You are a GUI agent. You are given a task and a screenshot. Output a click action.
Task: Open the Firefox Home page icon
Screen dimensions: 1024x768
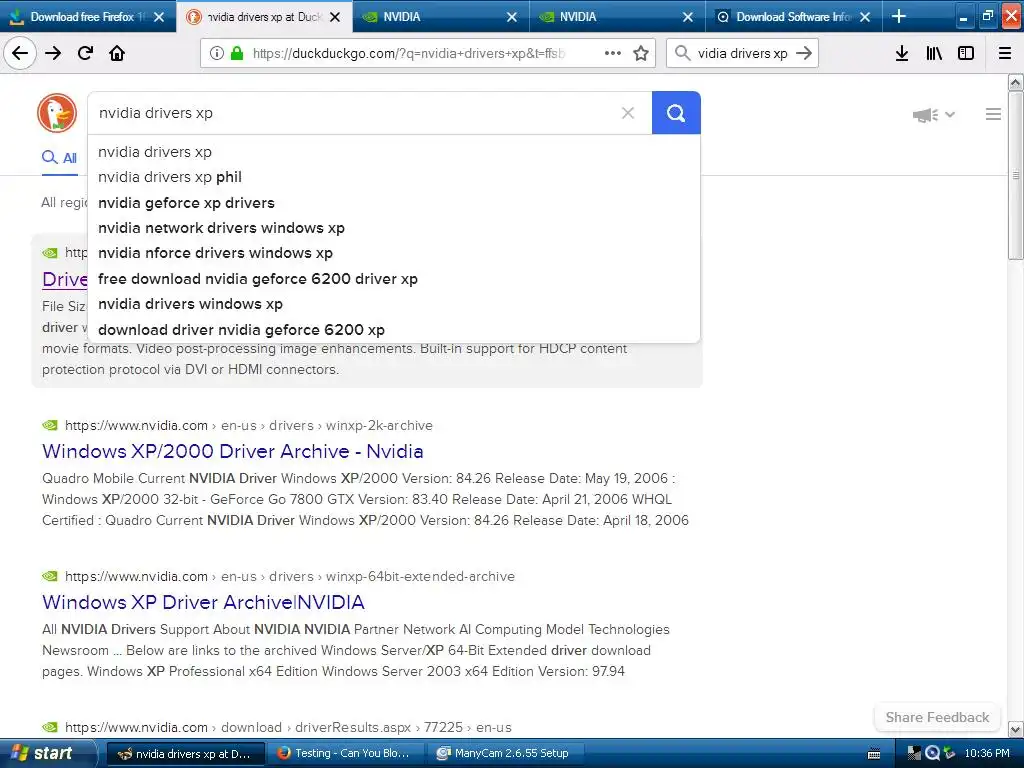tap(117, 53)
